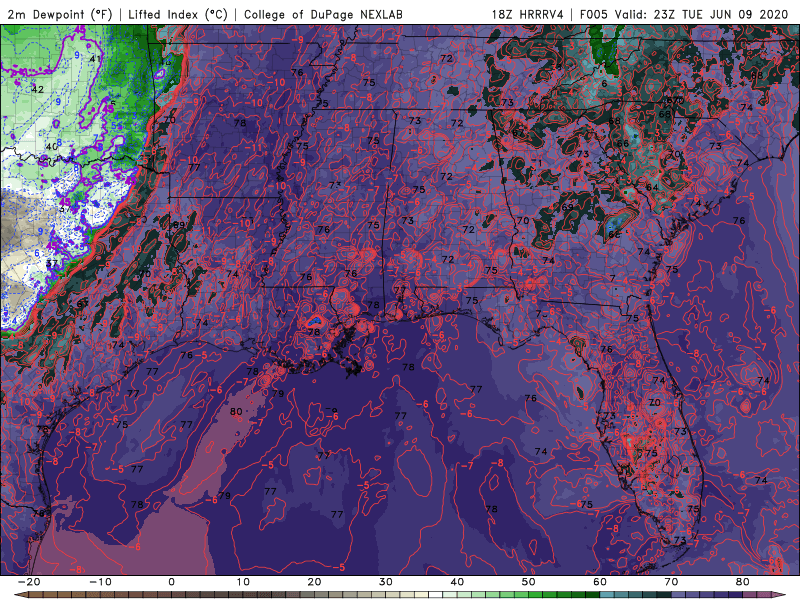The width and height of the screenshot is (800, 600).
Task: Click the '80' dewpoint value in the Gulf
Action: [x=236, y=411]
